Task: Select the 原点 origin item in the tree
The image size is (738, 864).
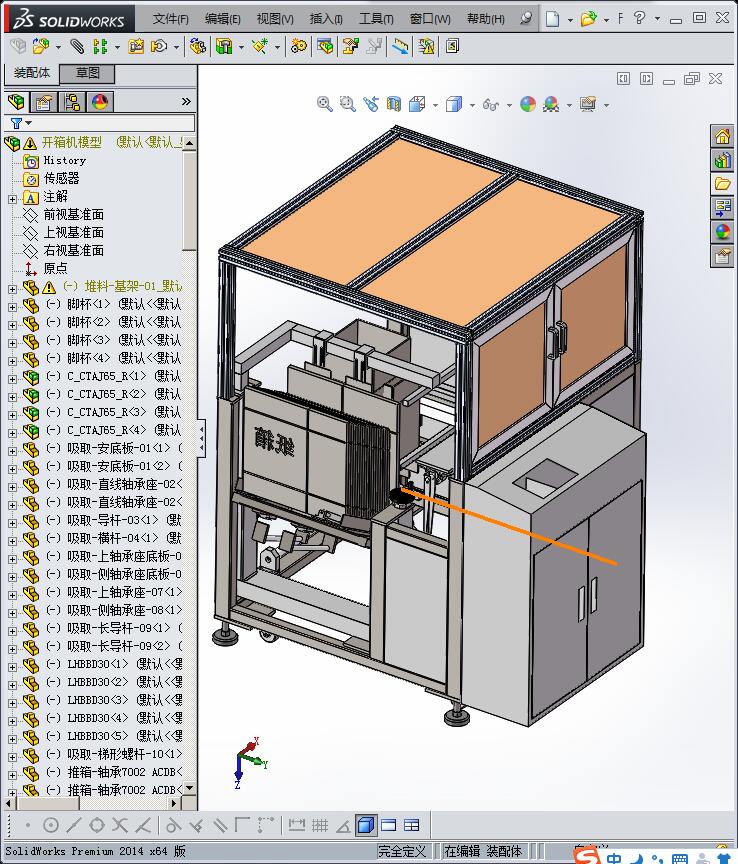Action: [55, 268]
